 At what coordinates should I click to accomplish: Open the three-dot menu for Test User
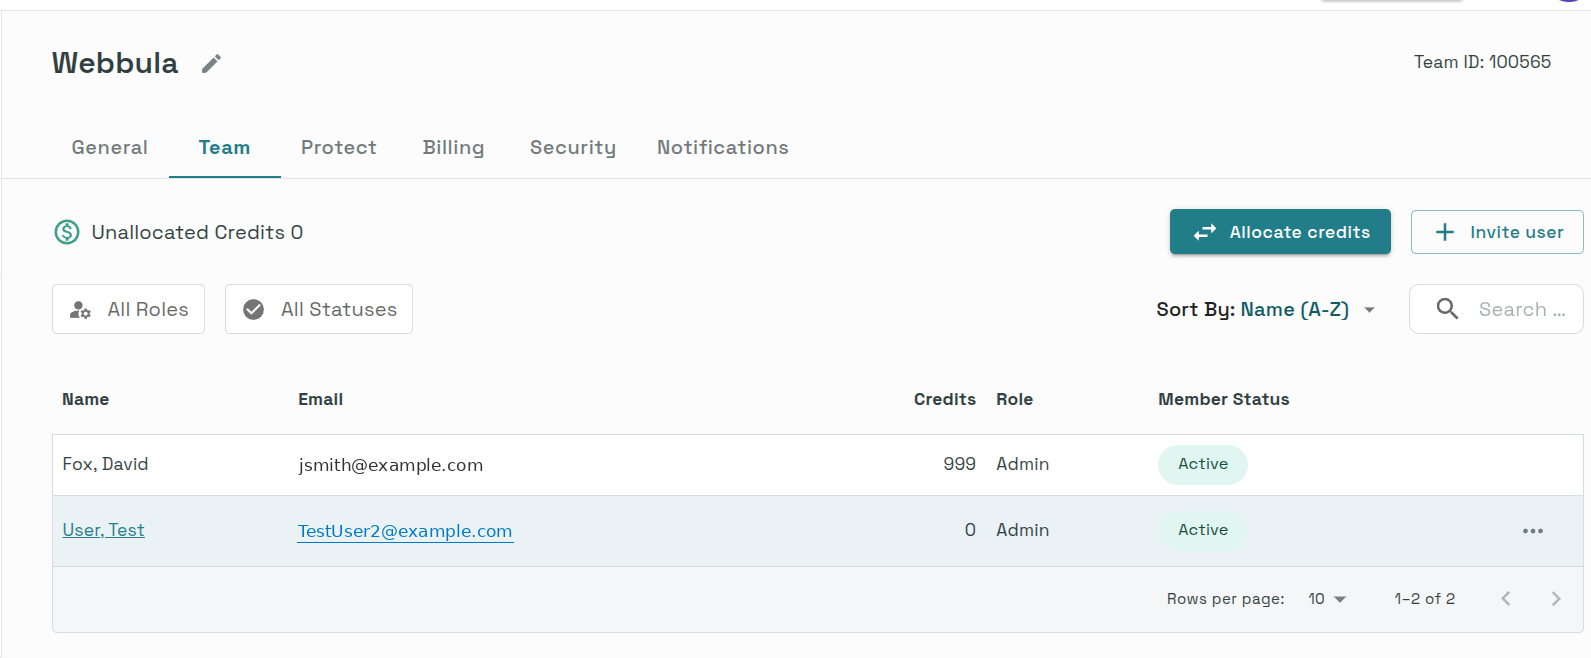(1532, 531)
